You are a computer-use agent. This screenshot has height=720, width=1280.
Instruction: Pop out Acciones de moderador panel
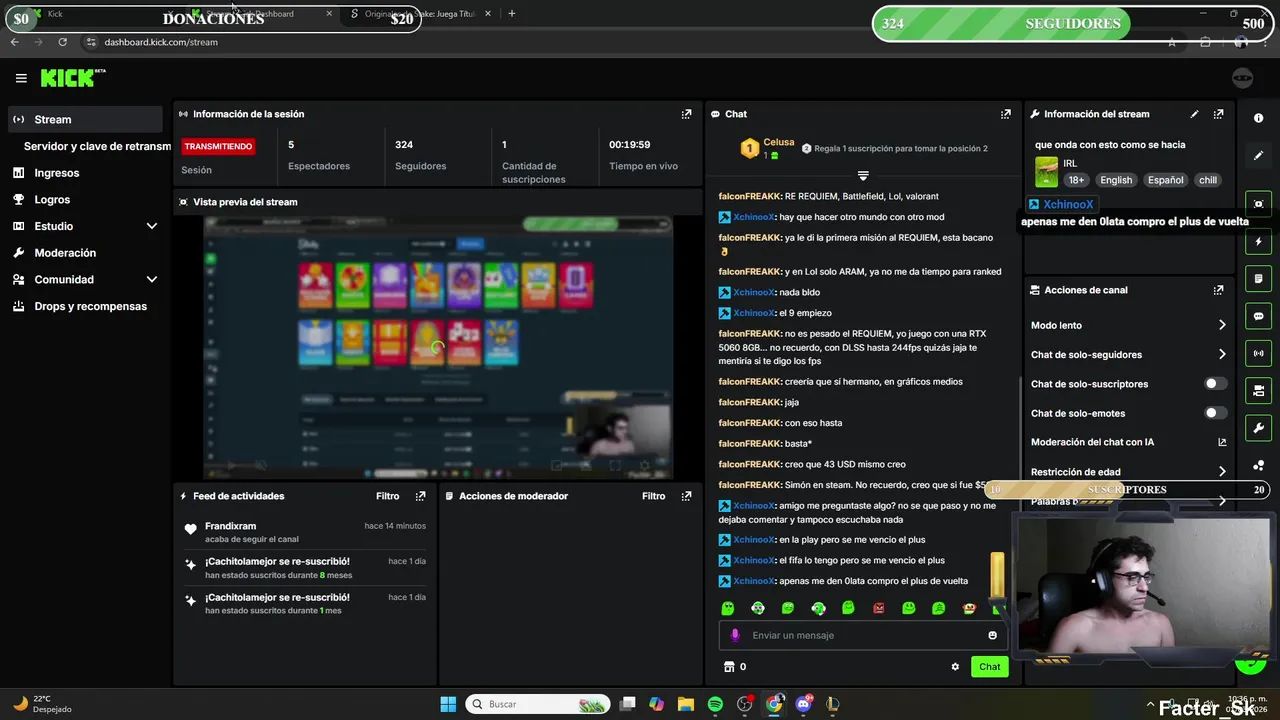click(686, 496)
